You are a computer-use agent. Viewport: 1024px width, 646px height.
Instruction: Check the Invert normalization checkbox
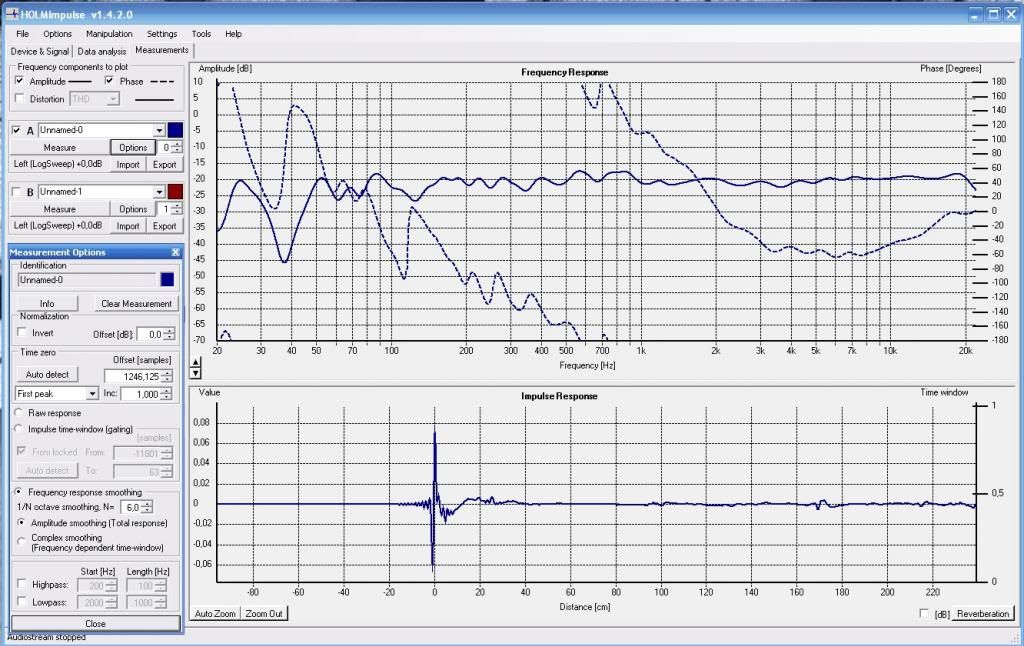22,332
